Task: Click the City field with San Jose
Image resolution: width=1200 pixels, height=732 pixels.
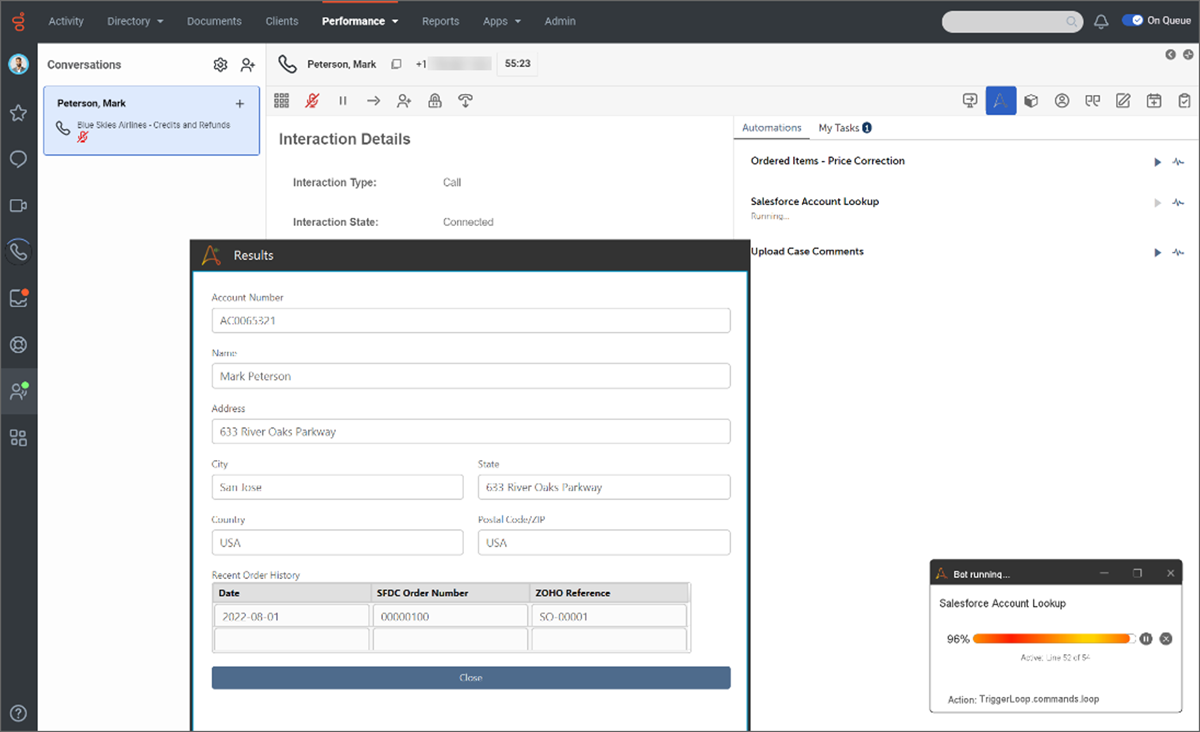Action: pos(338,487)
